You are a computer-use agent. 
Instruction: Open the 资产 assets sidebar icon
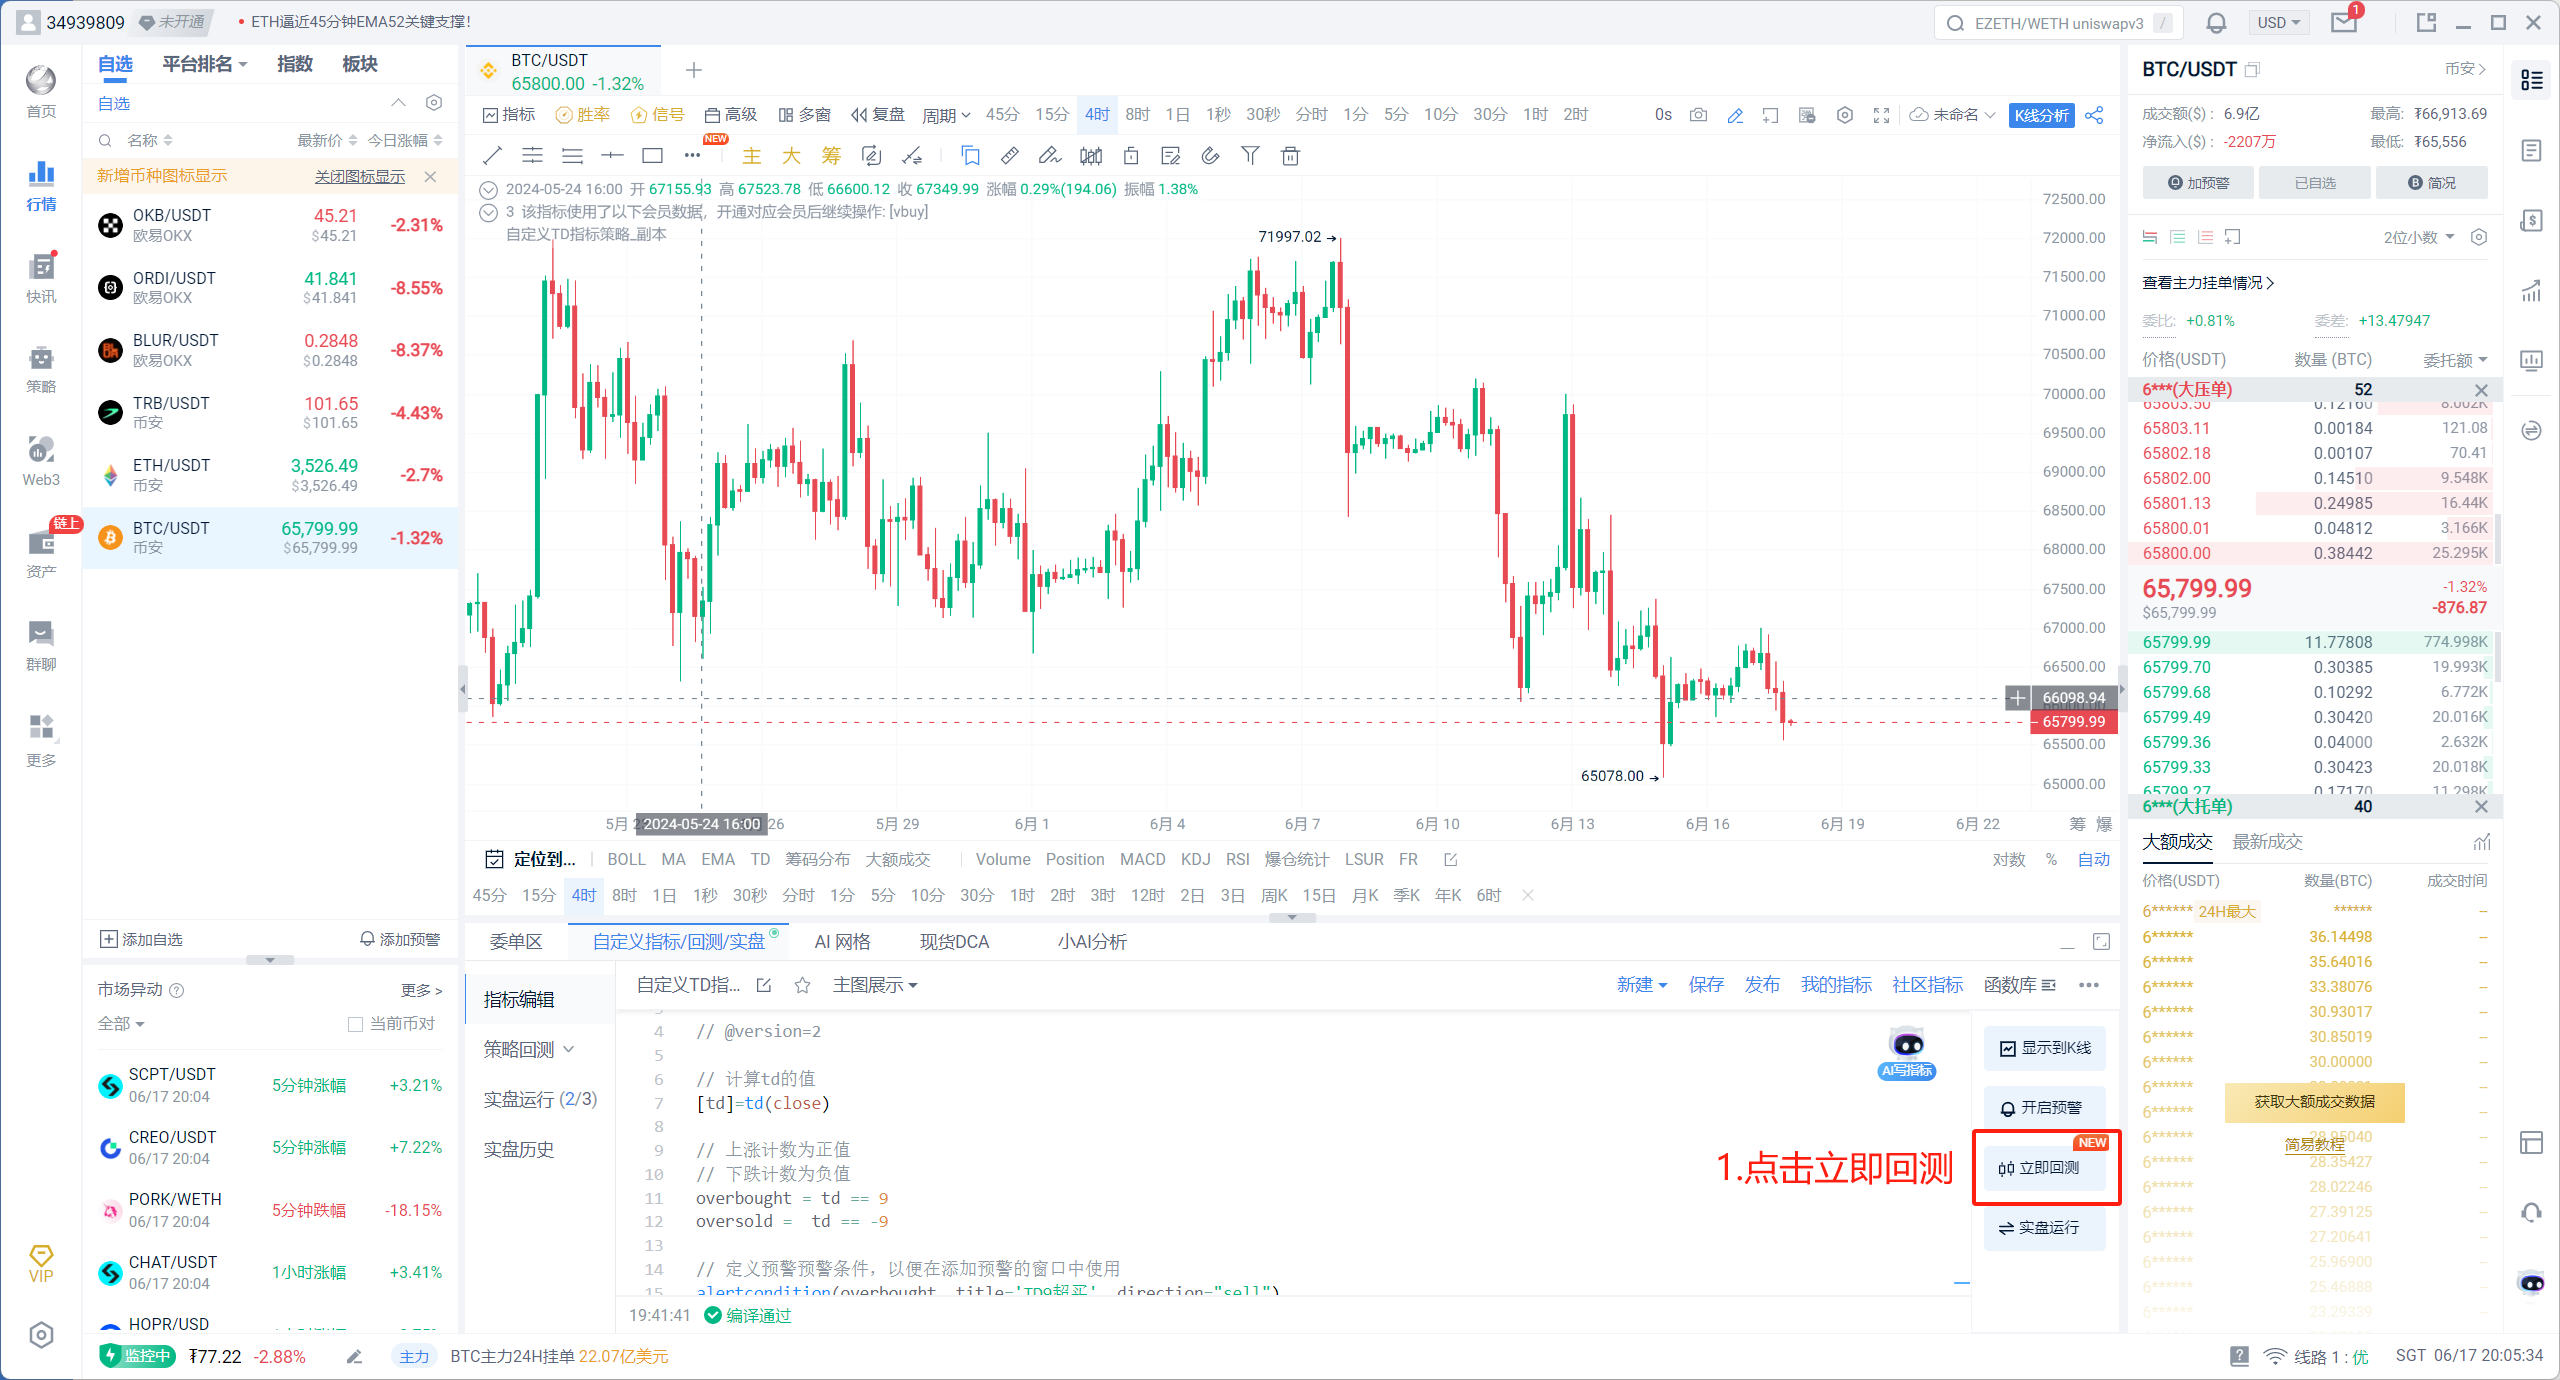pyautogui.click(x=41, y=553)
